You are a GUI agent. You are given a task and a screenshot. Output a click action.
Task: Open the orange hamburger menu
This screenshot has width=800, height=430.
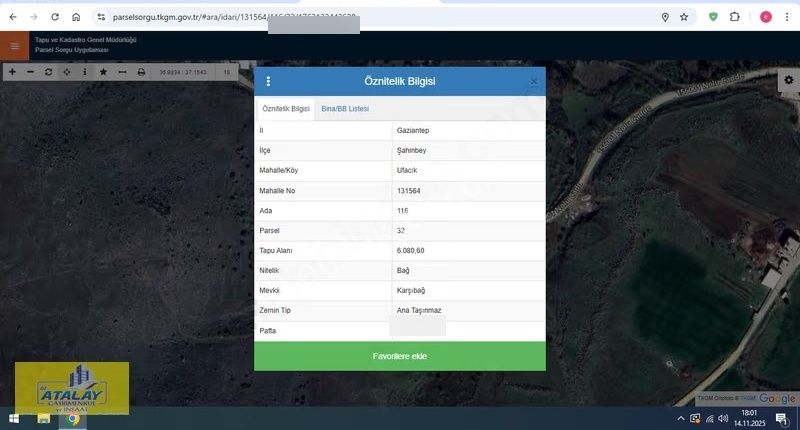tap(14, 45)
